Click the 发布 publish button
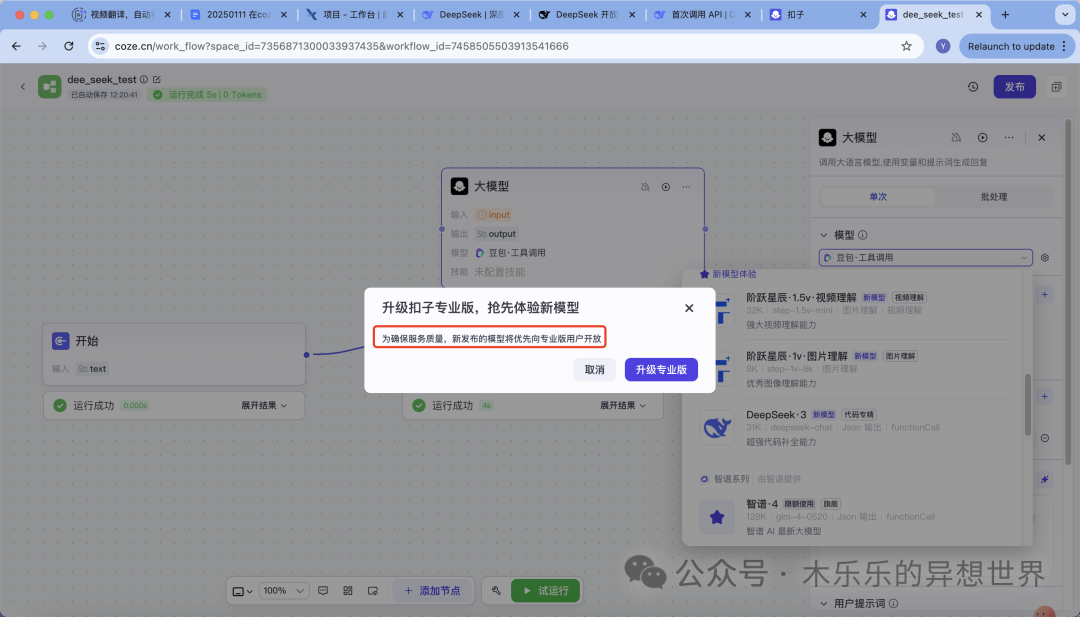1080x617 pixels. pyautogui.click(x=1015, y=87)
